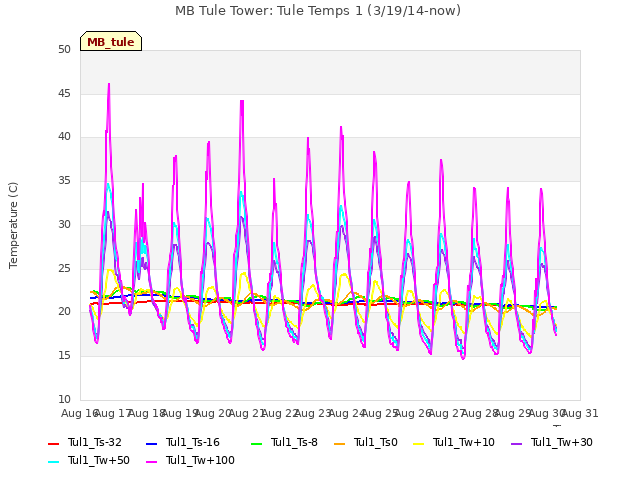Click the 40 y-axis tick label

click(x=64, y=137)
